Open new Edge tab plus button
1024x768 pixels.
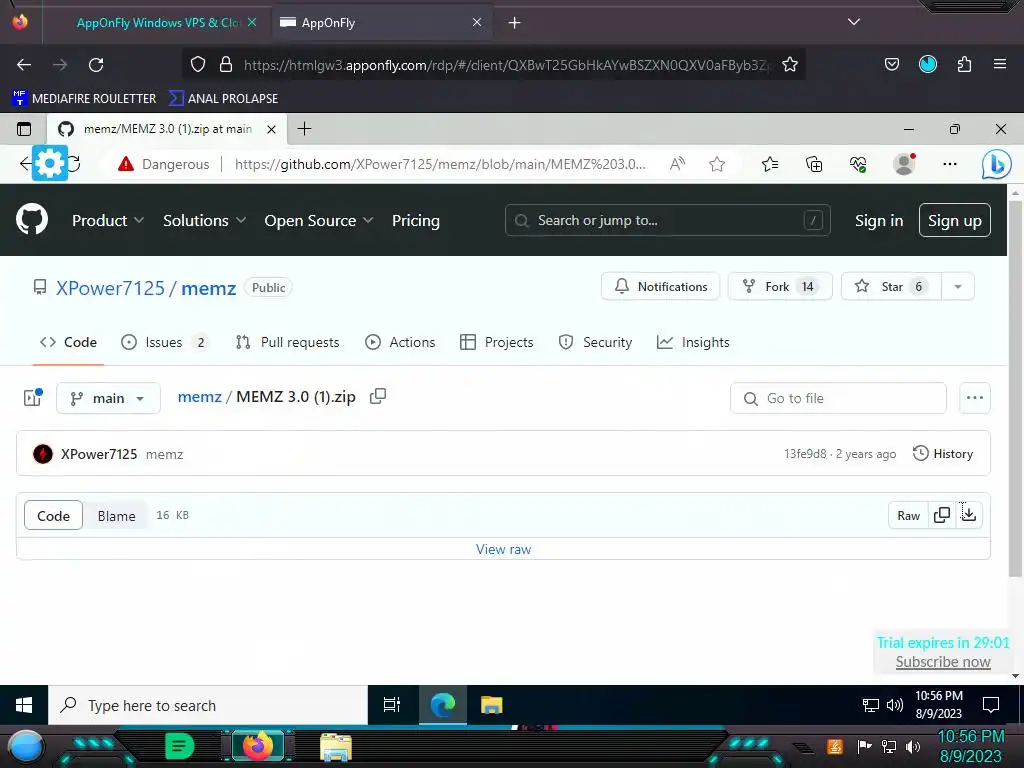tap(304, 129)
